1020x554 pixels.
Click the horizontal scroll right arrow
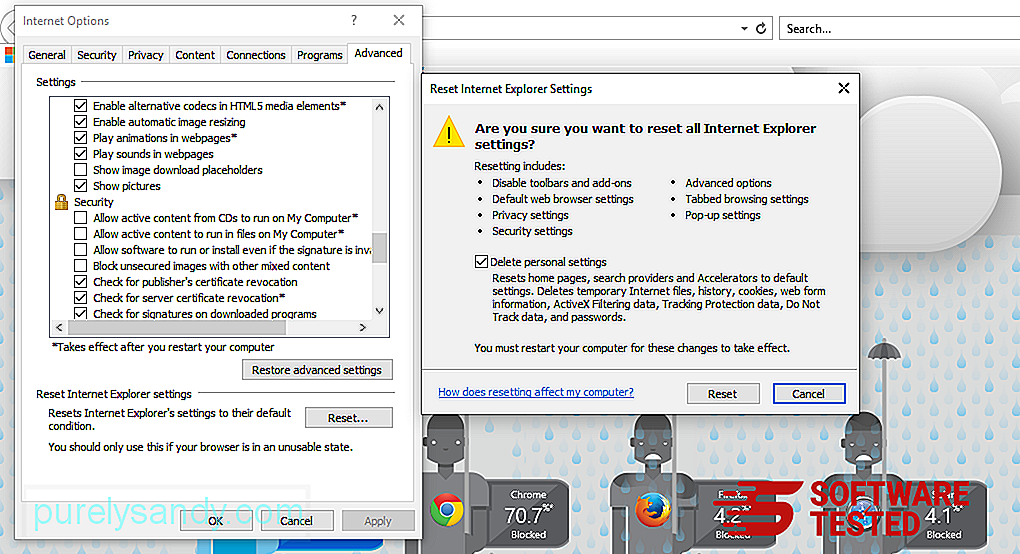[x=363, y=328]
